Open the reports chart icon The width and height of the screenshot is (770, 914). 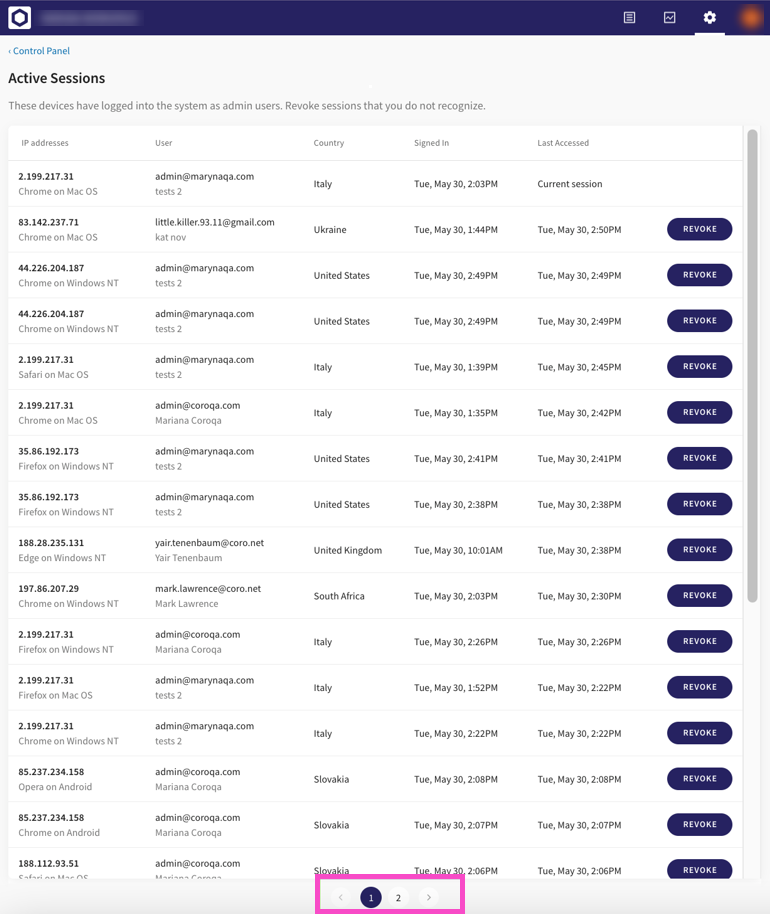[669, 17]
